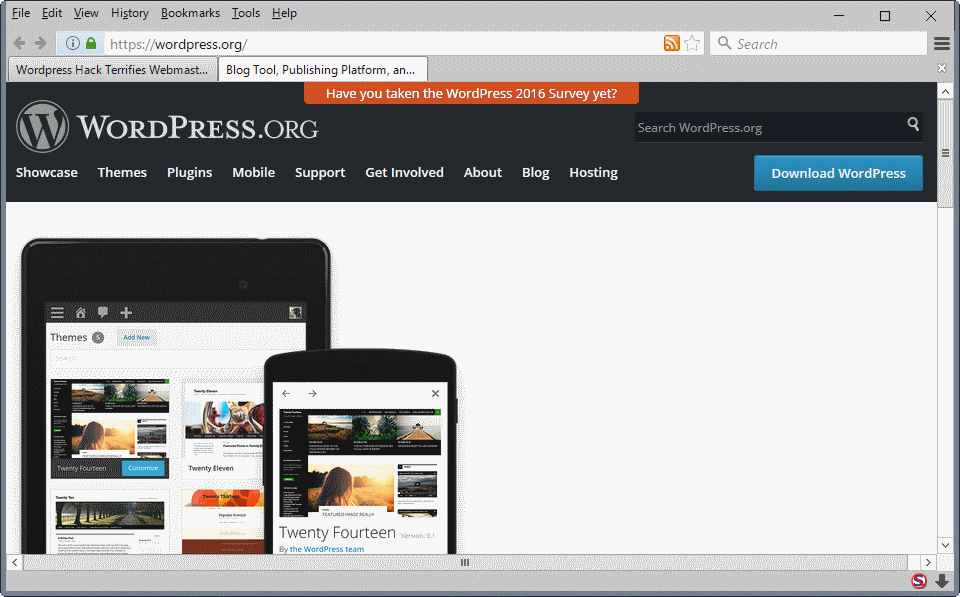960x597 pixels.
Task: Open the View menu
Action: [86, 13]
